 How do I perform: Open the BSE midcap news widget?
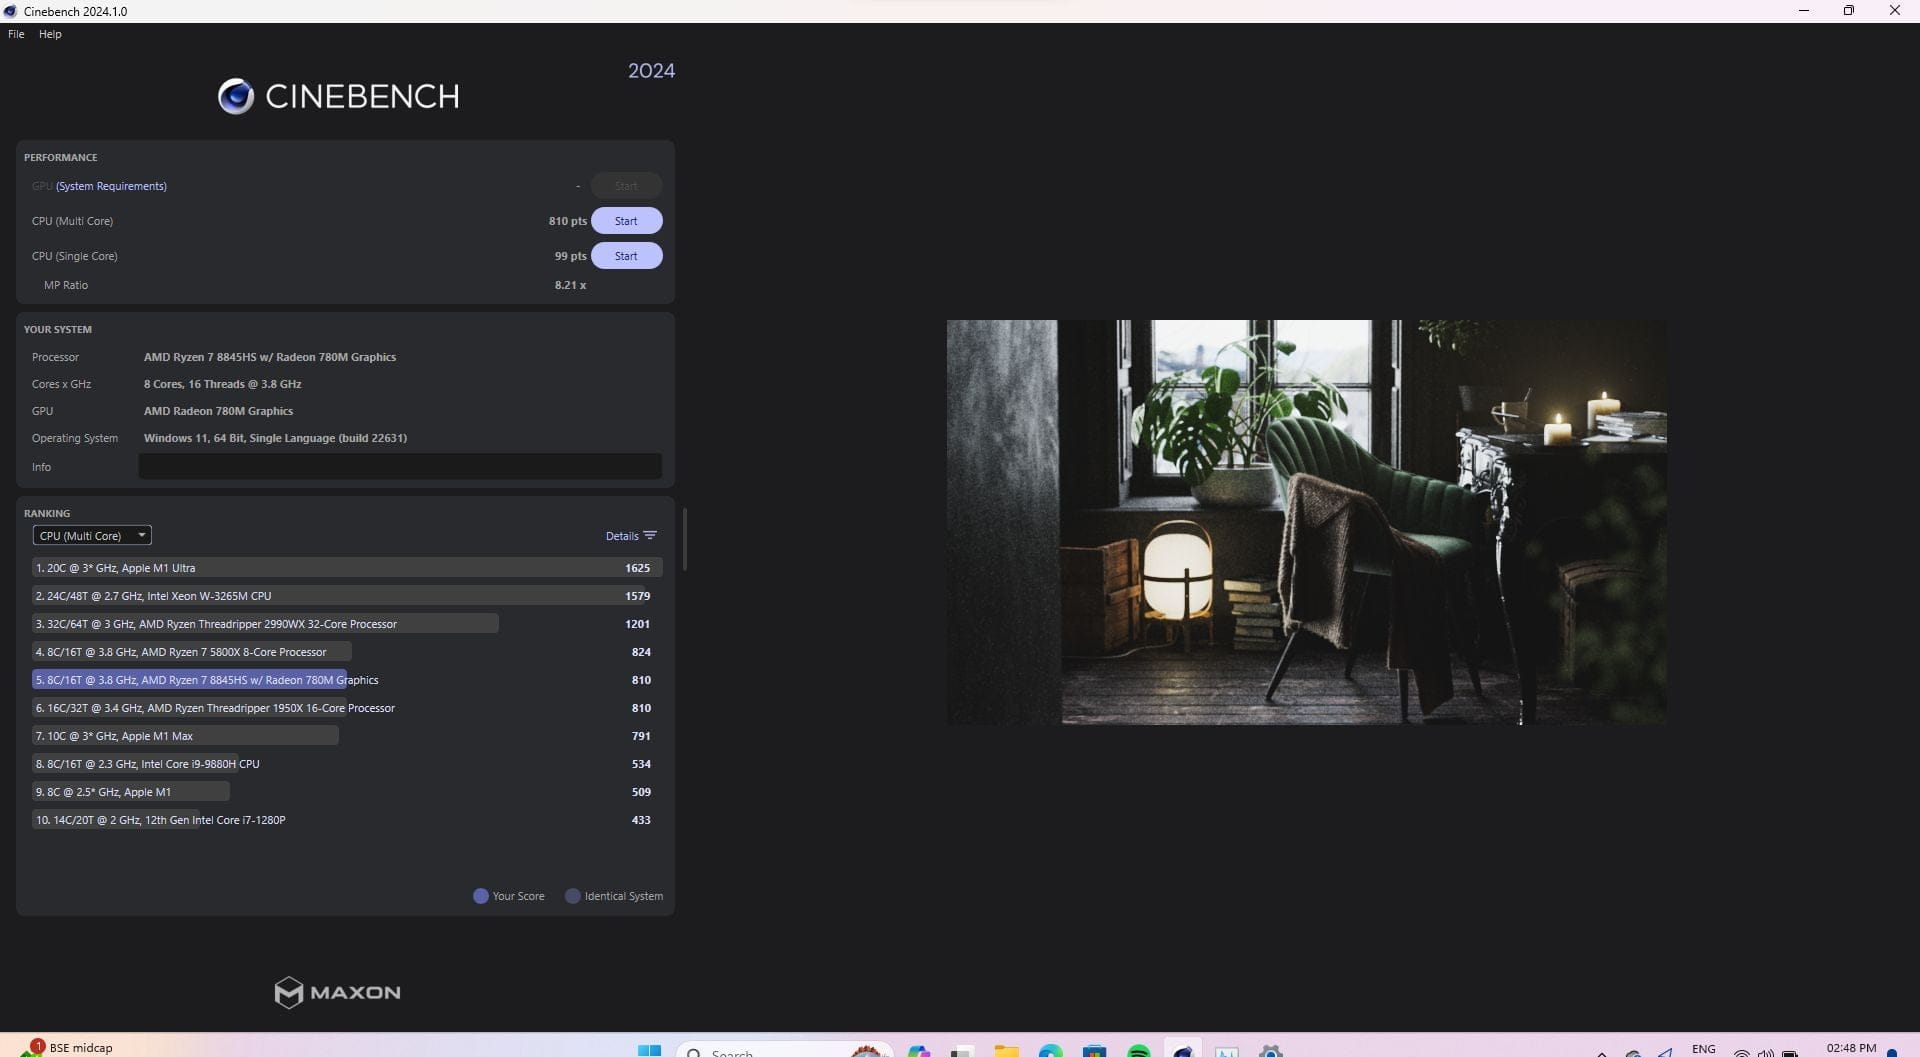coord(65,1047)
